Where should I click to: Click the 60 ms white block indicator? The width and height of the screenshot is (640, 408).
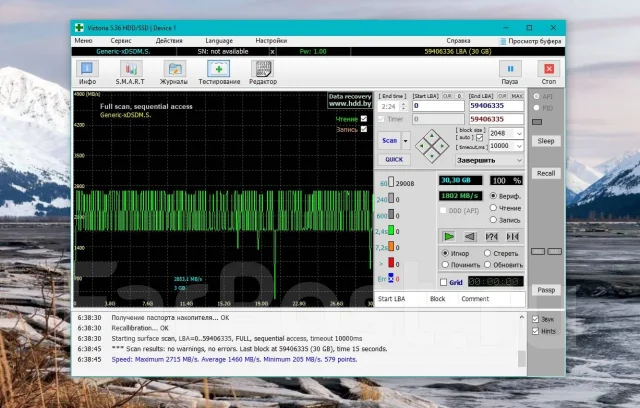(391, 182)
